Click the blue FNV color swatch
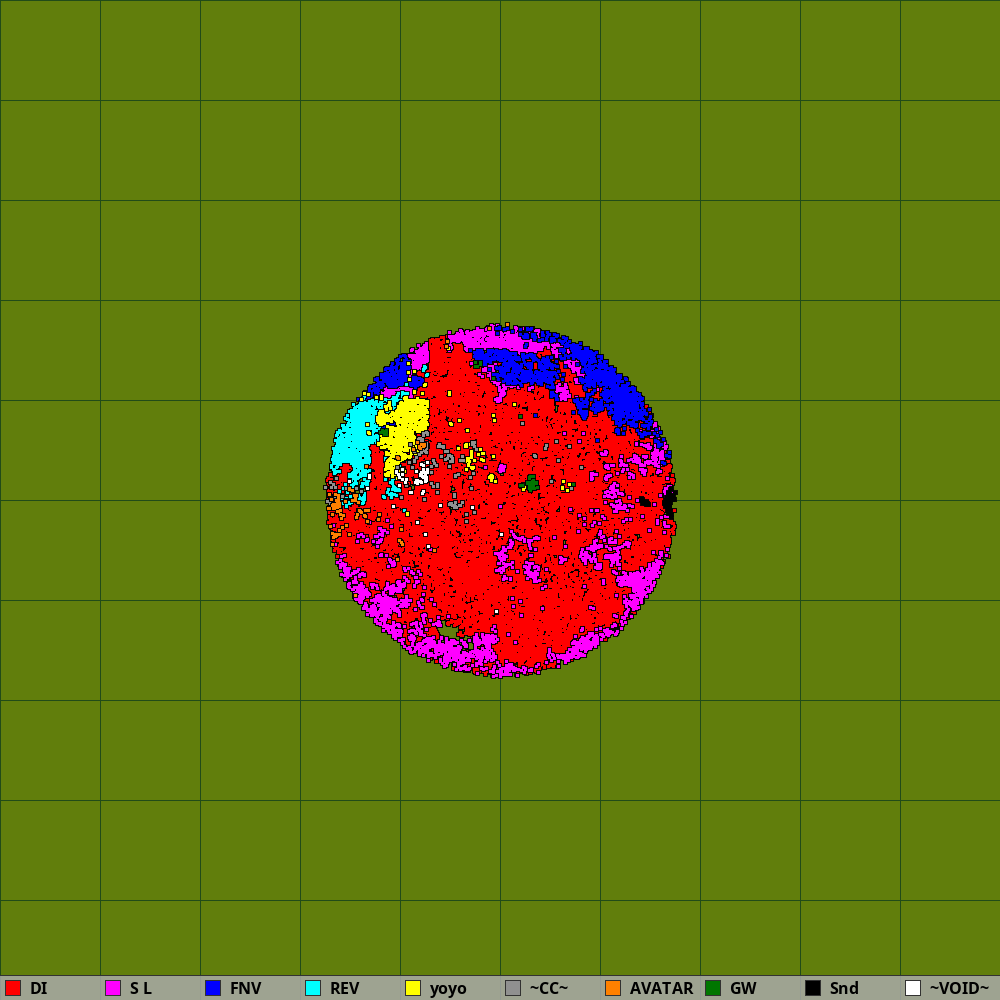The width and height of the screenshot is (1000, 1000). coord(213,988)
